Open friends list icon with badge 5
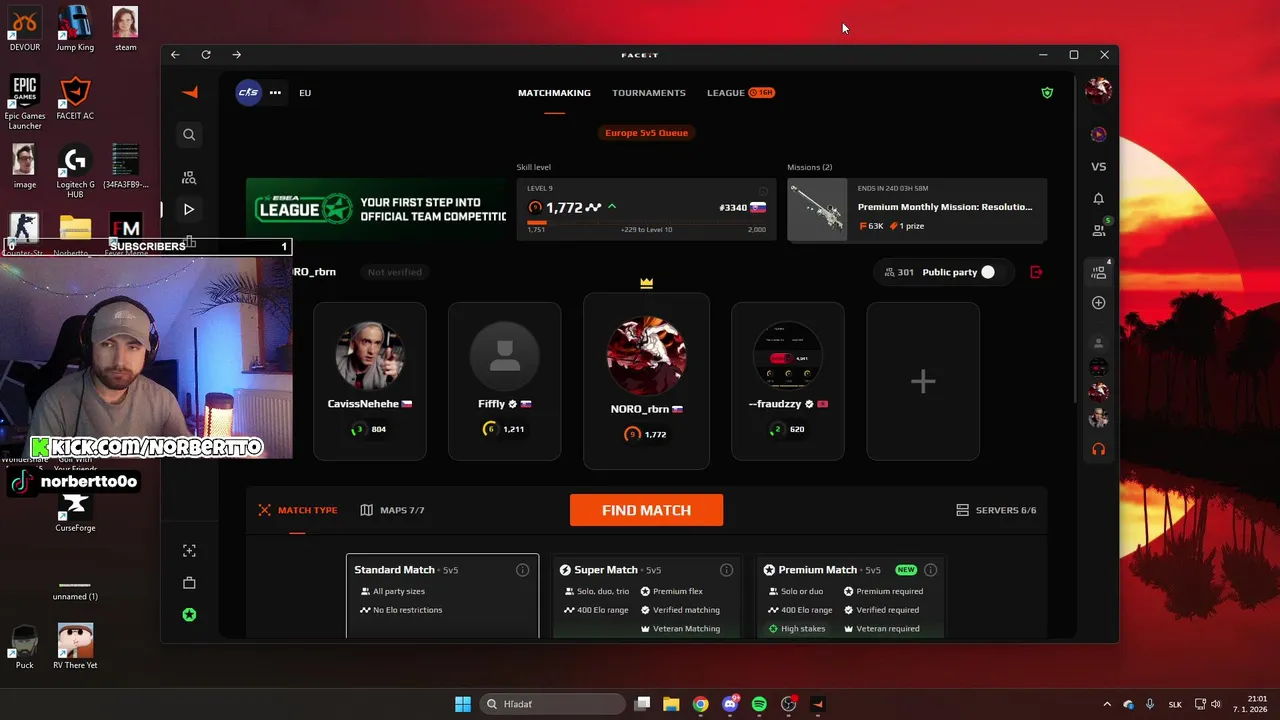The height and width of the screenshot is (720, 1280). [1099, 229]
